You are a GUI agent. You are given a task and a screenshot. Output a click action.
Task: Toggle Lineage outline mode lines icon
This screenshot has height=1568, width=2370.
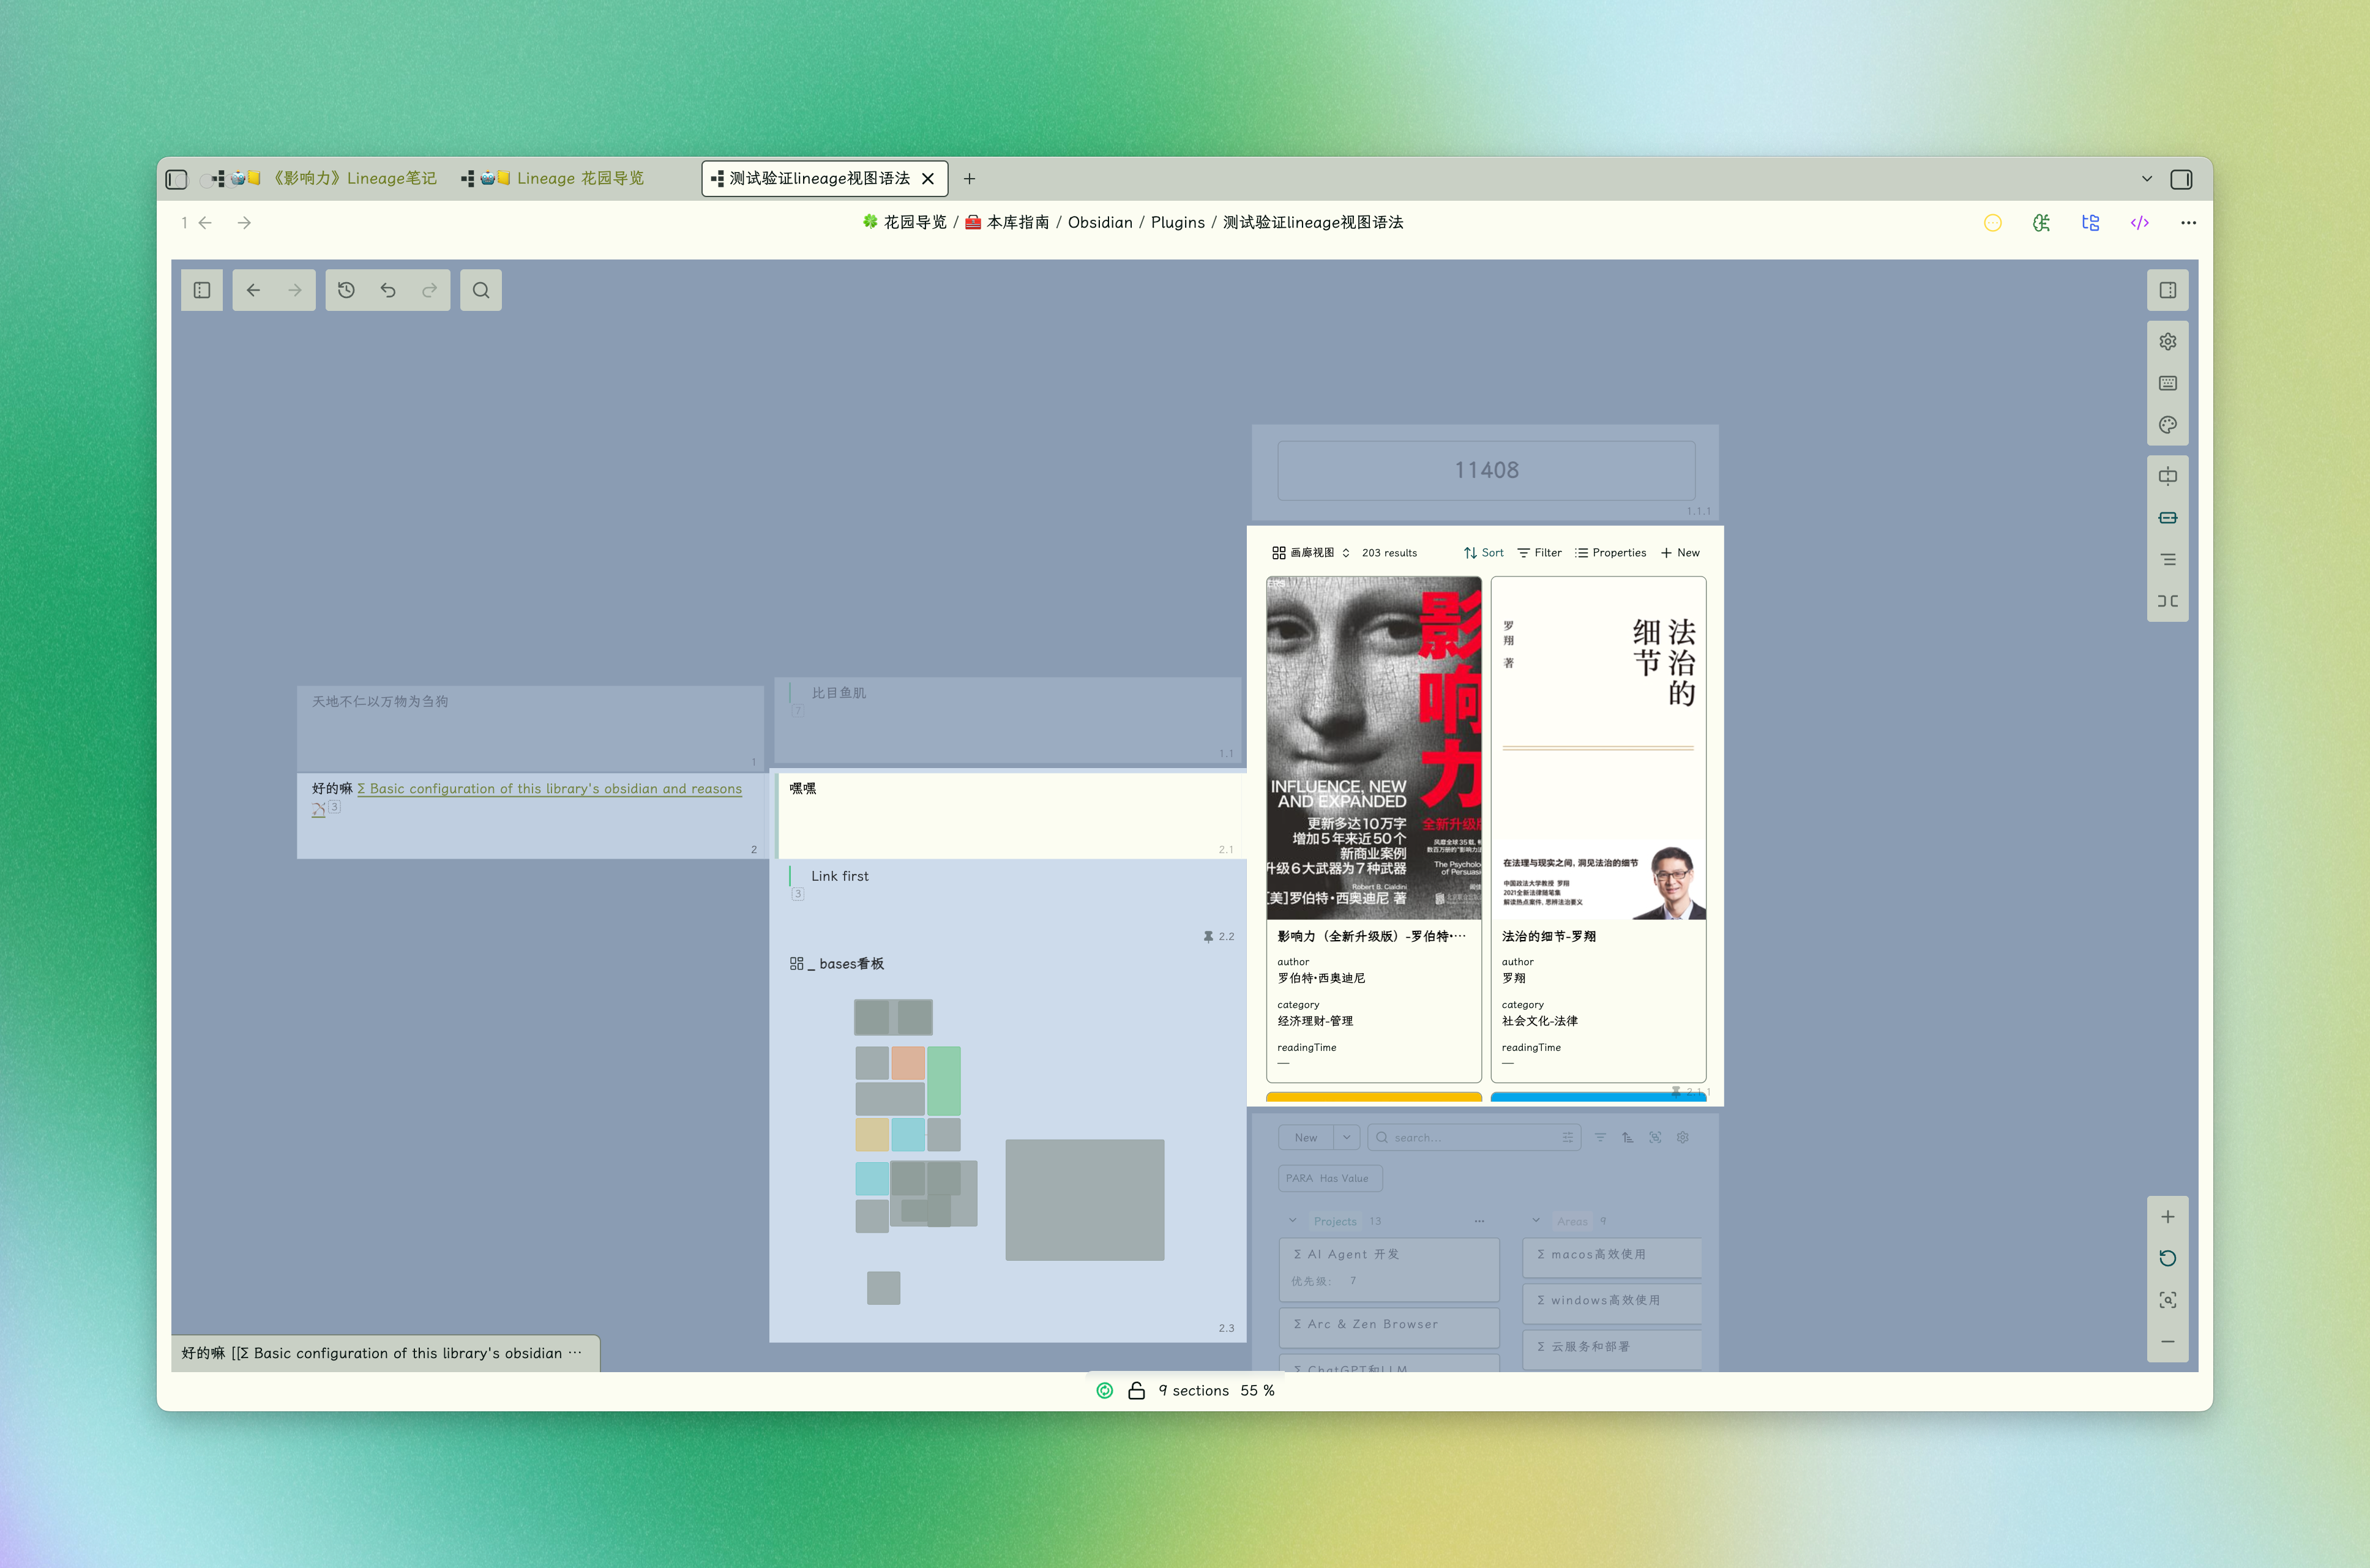coord(2167,560)
